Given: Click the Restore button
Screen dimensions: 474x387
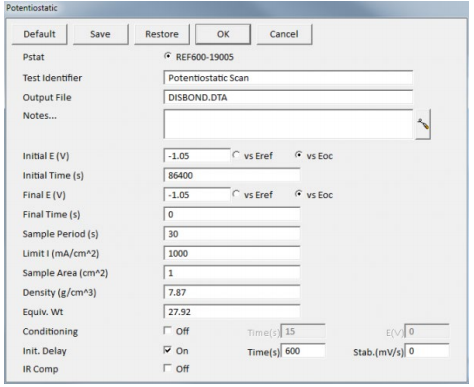Looking at the screenshot, I should click(162, 34).
